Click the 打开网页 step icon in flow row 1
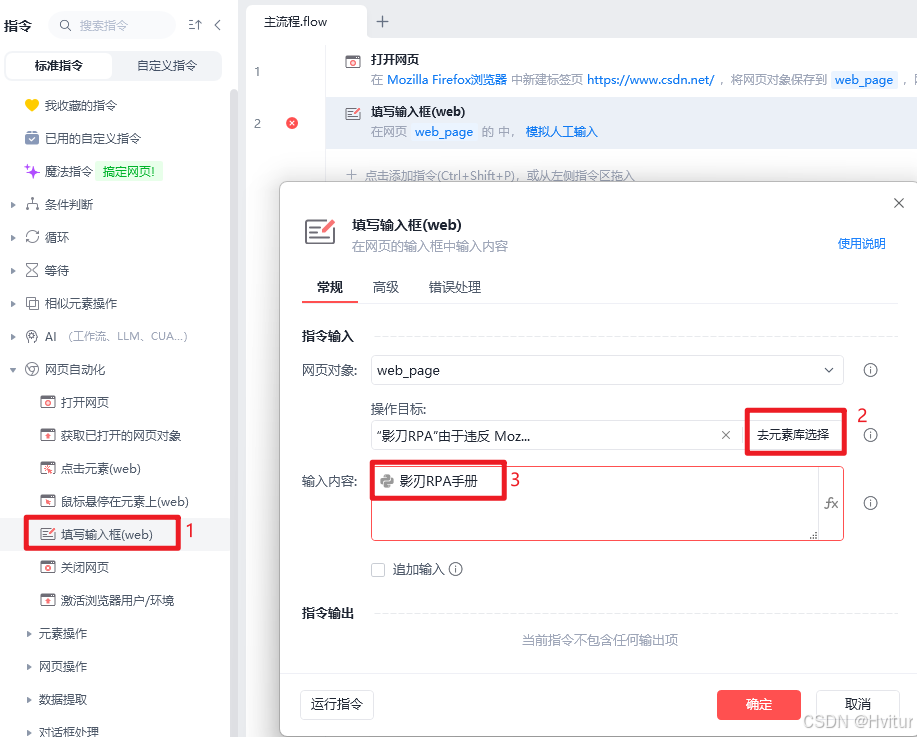 [x=353, y=61]
